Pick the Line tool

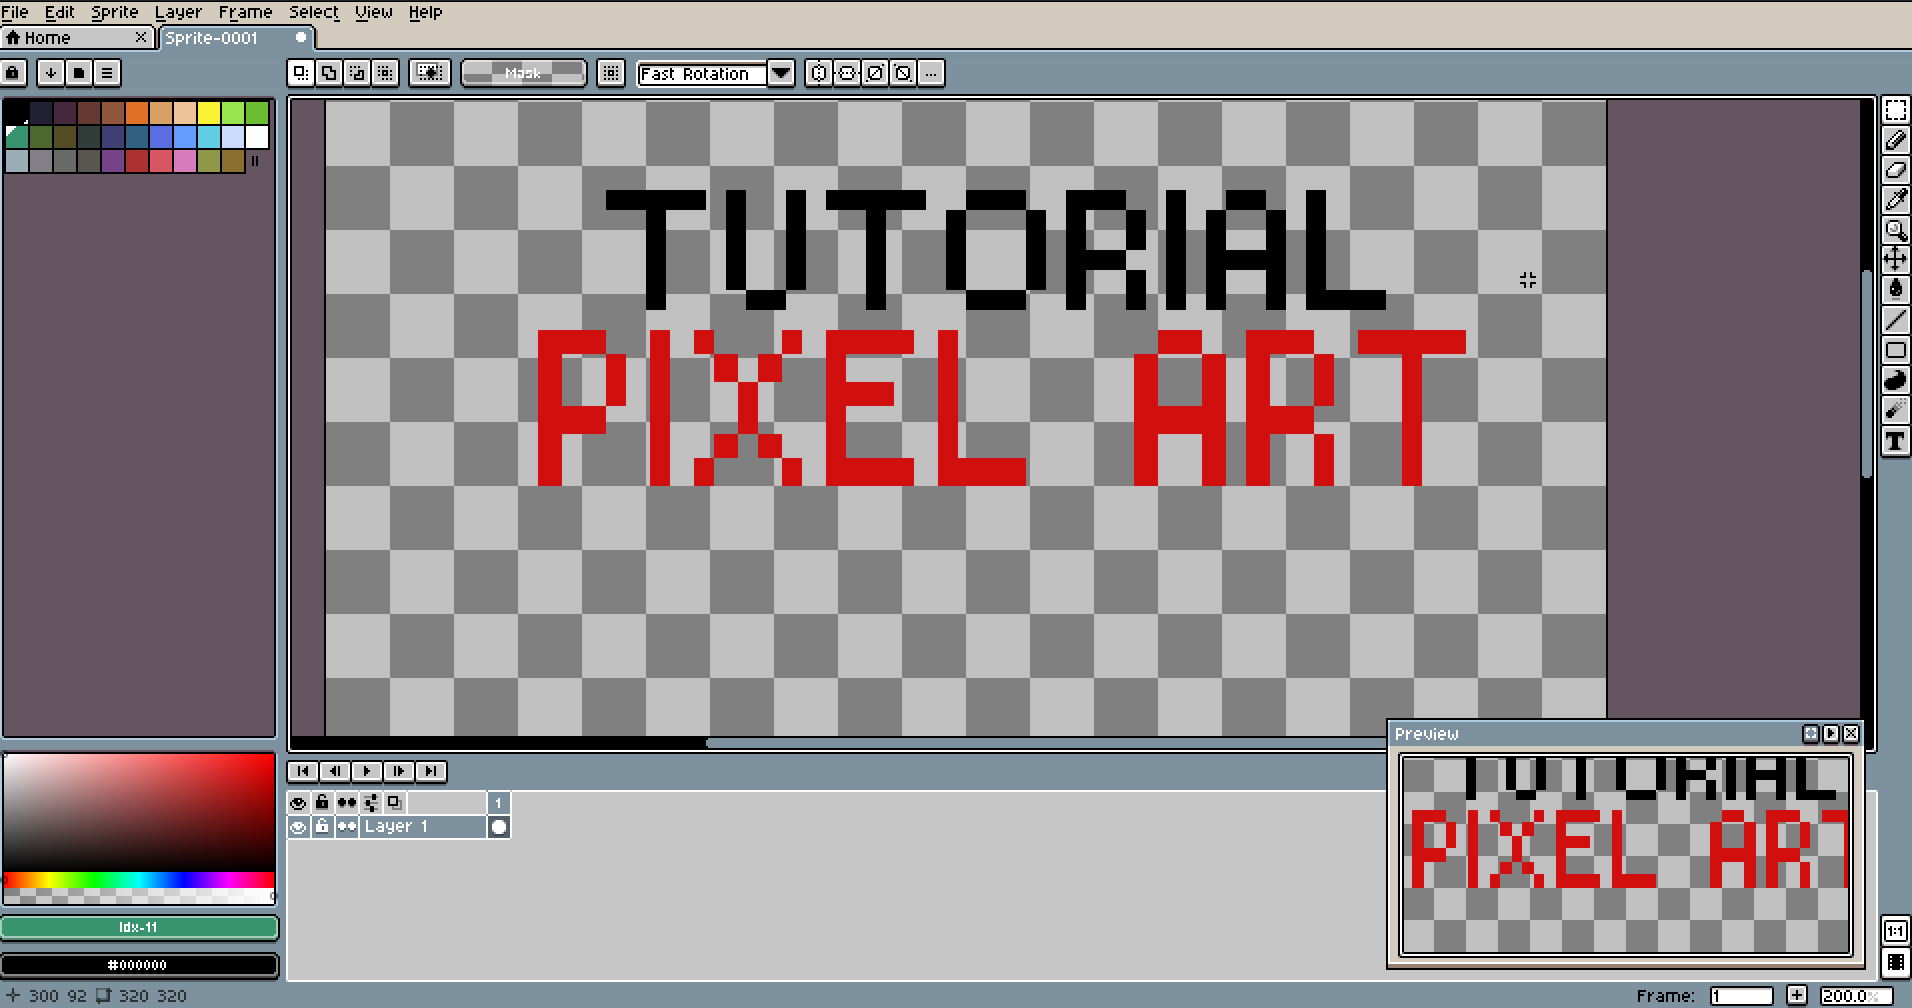tap(1895, 320)
